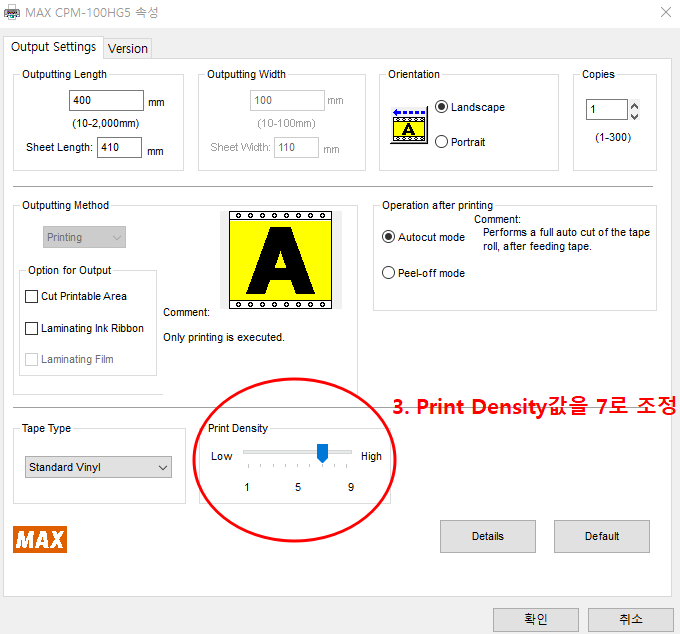Viewport: 680px width, 634px height.
Task: Decrease copies with the down arrow
Action: (x=634, y=115)
